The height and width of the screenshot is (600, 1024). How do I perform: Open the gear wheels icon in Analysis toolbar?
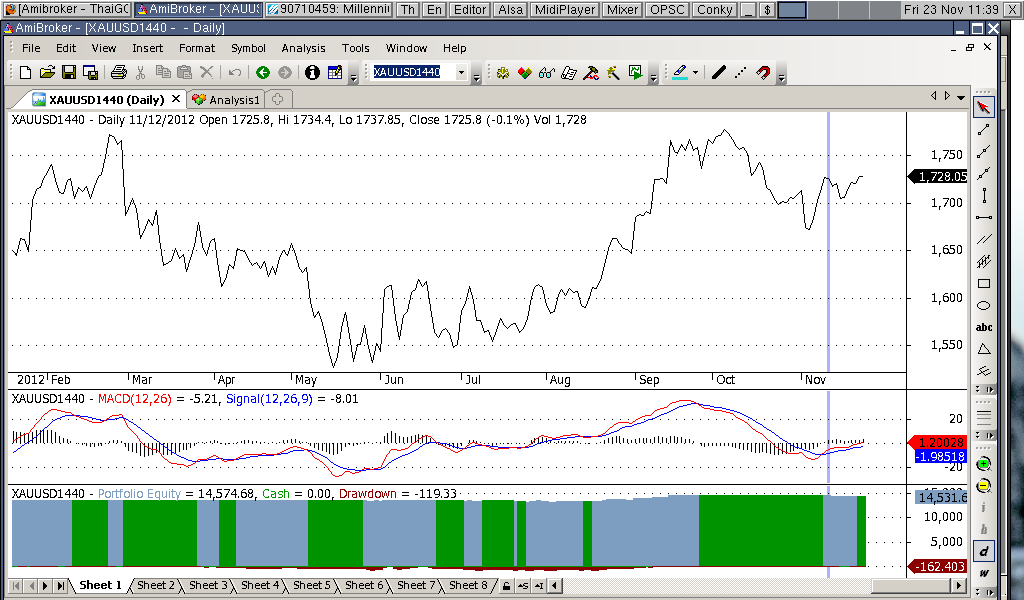click(502, 72)
